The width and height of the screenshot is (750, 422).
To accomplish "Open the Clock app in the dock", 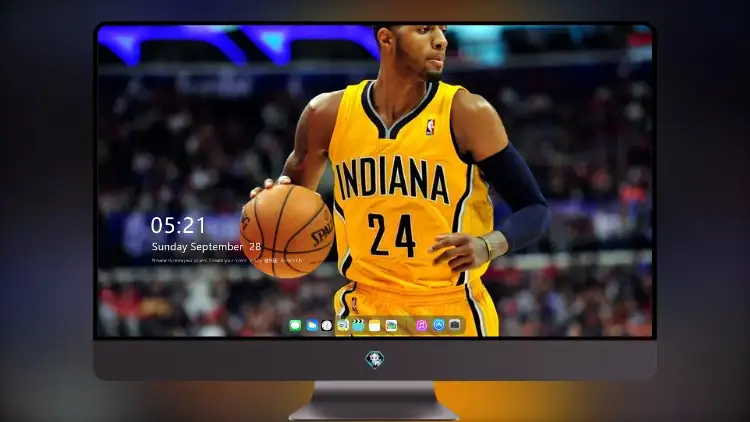I will [327, 326].
